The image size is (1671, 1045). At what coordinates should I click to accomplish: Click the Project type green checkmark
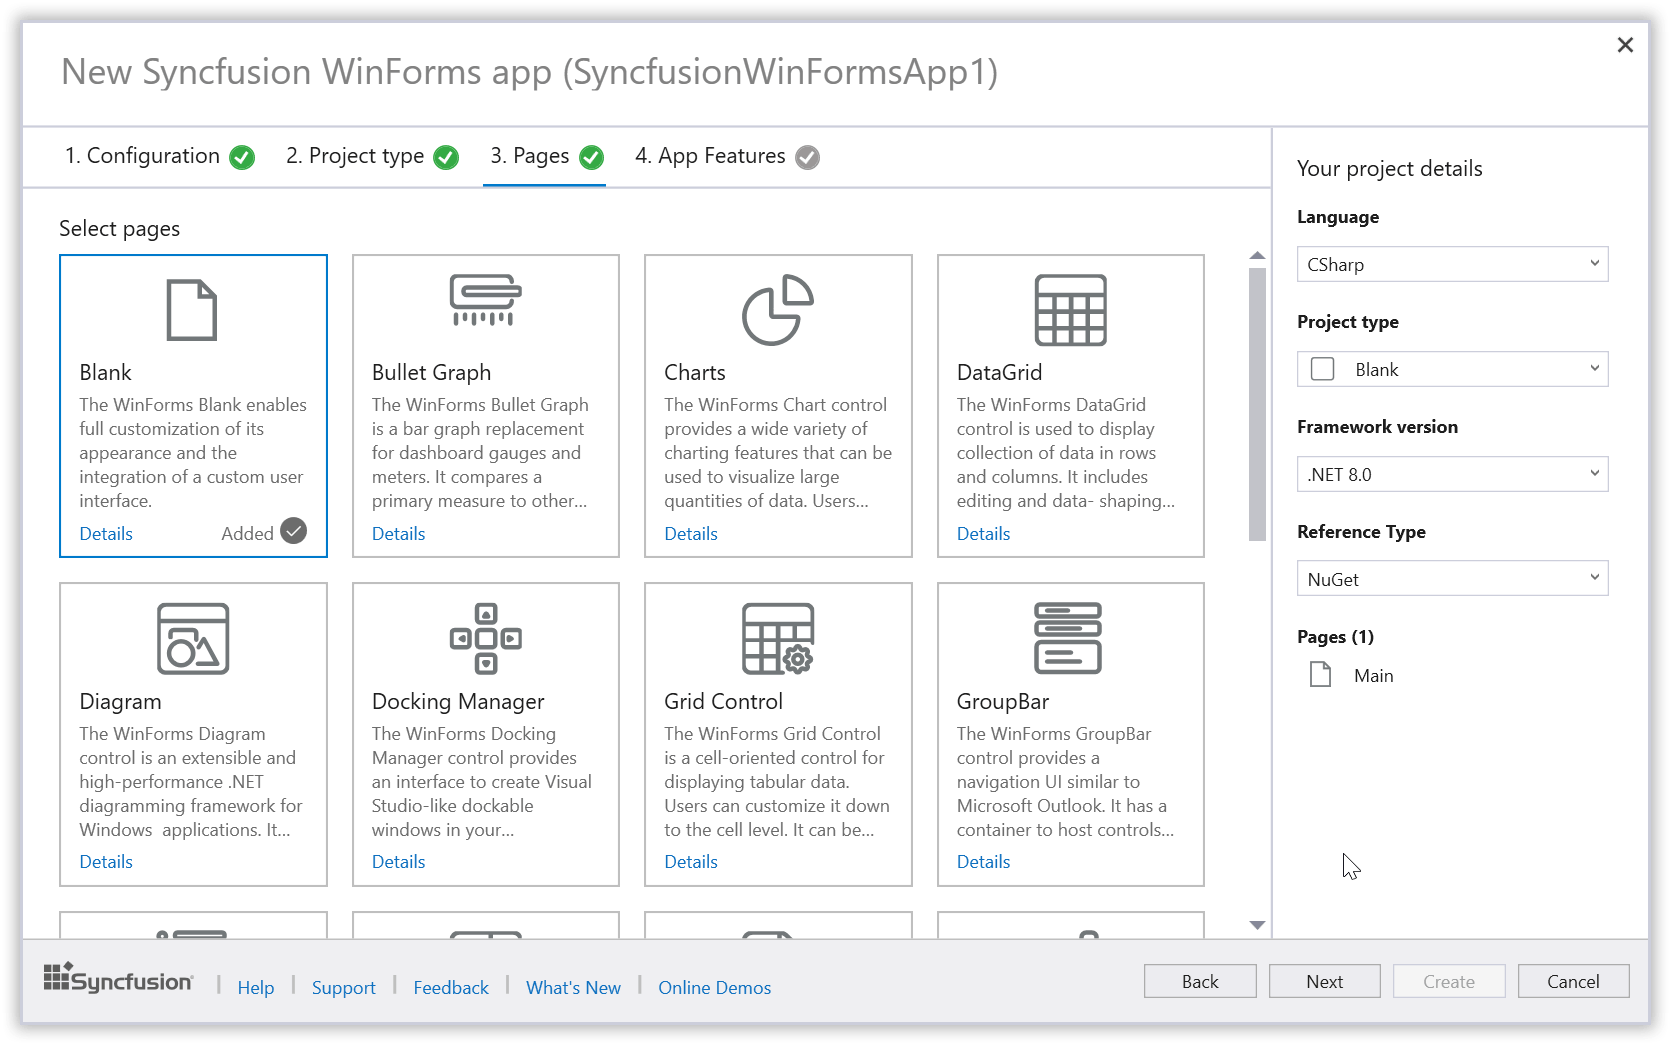446,157
